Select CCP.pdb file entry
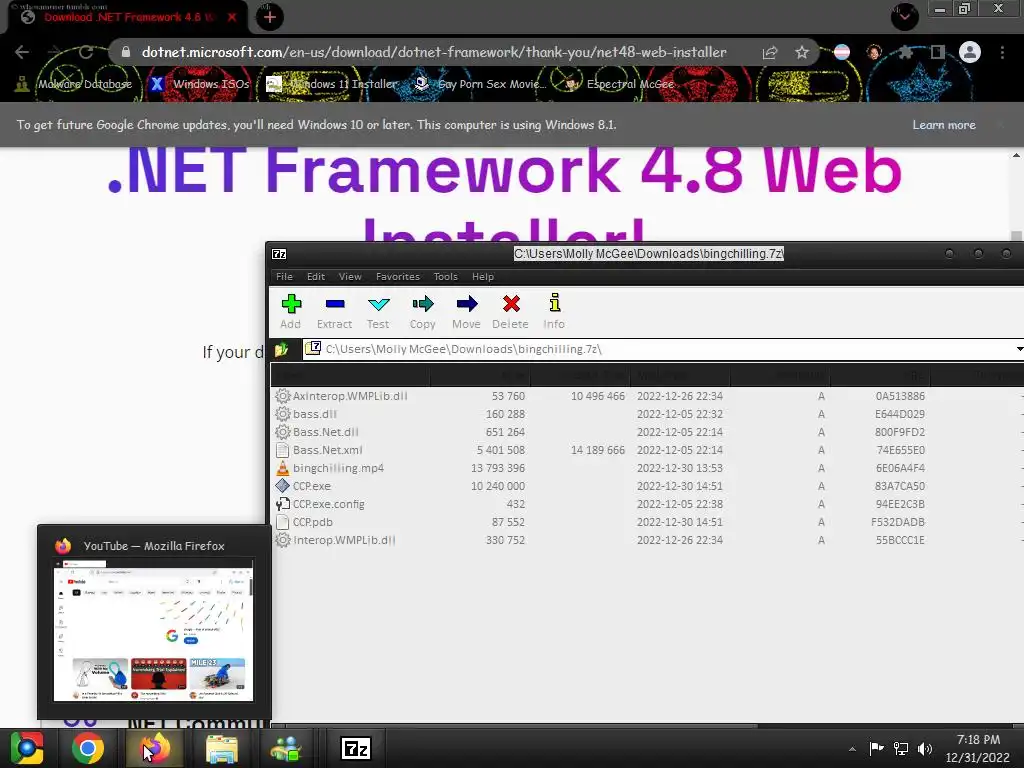 pyautogui.click(x=647, y=522)
